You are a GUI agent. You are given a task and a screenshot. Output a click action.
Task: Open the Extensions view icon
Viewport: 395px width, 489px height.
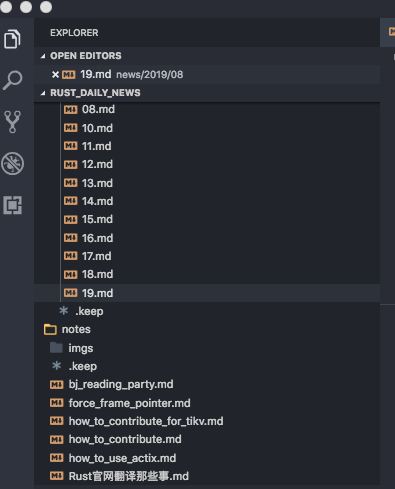(x=12, y=205)
